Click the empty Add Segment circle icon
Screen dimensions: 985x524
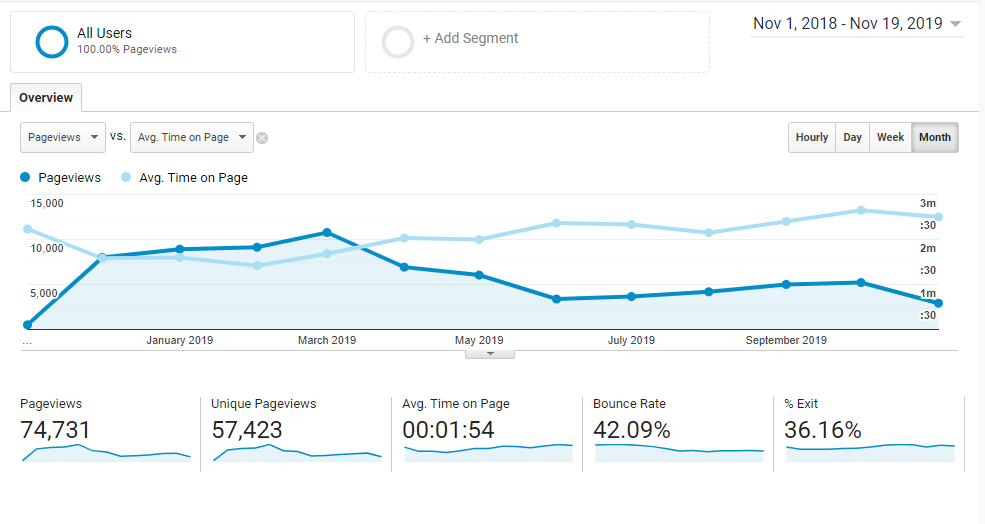tap(398, 42)
